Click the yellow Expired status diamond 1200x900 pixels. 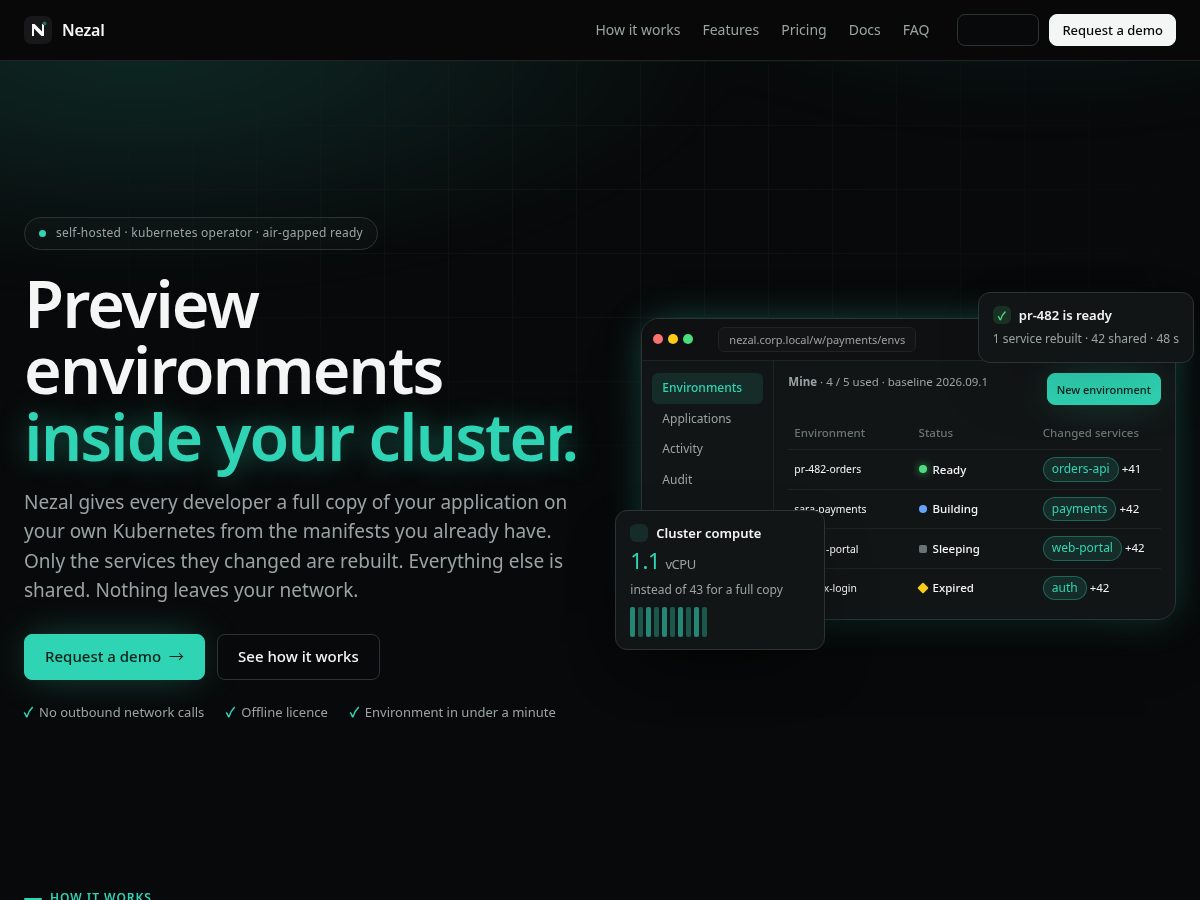923,588
